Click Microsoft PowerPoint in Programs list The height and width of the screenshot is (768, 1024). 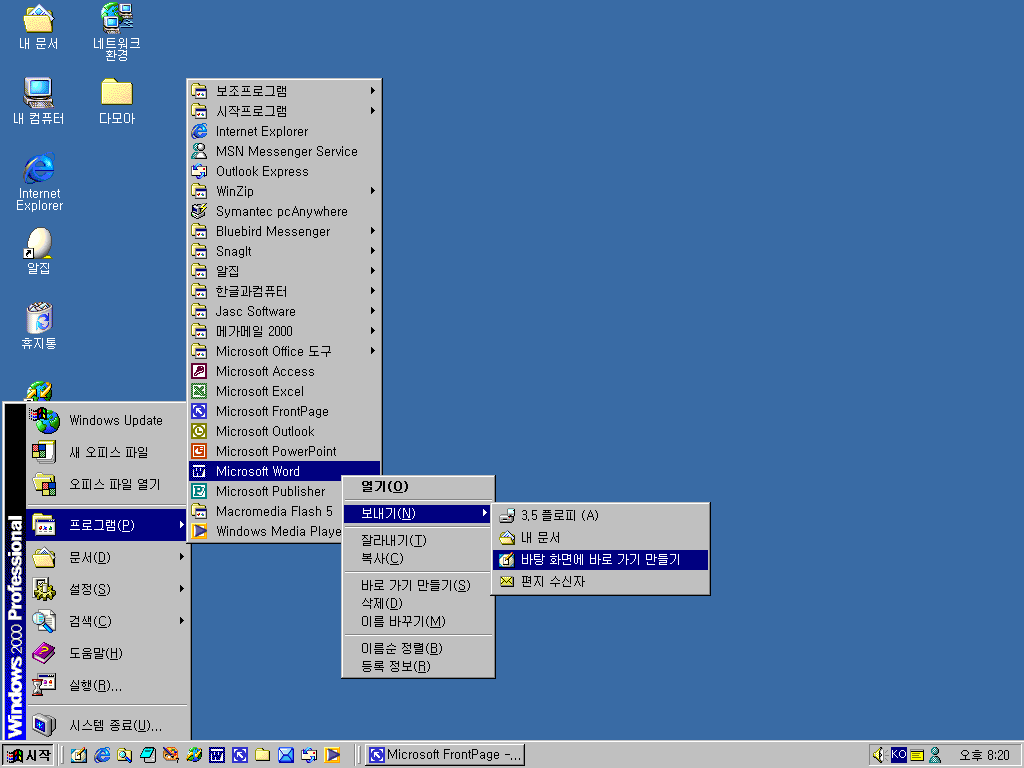[284, 451]
